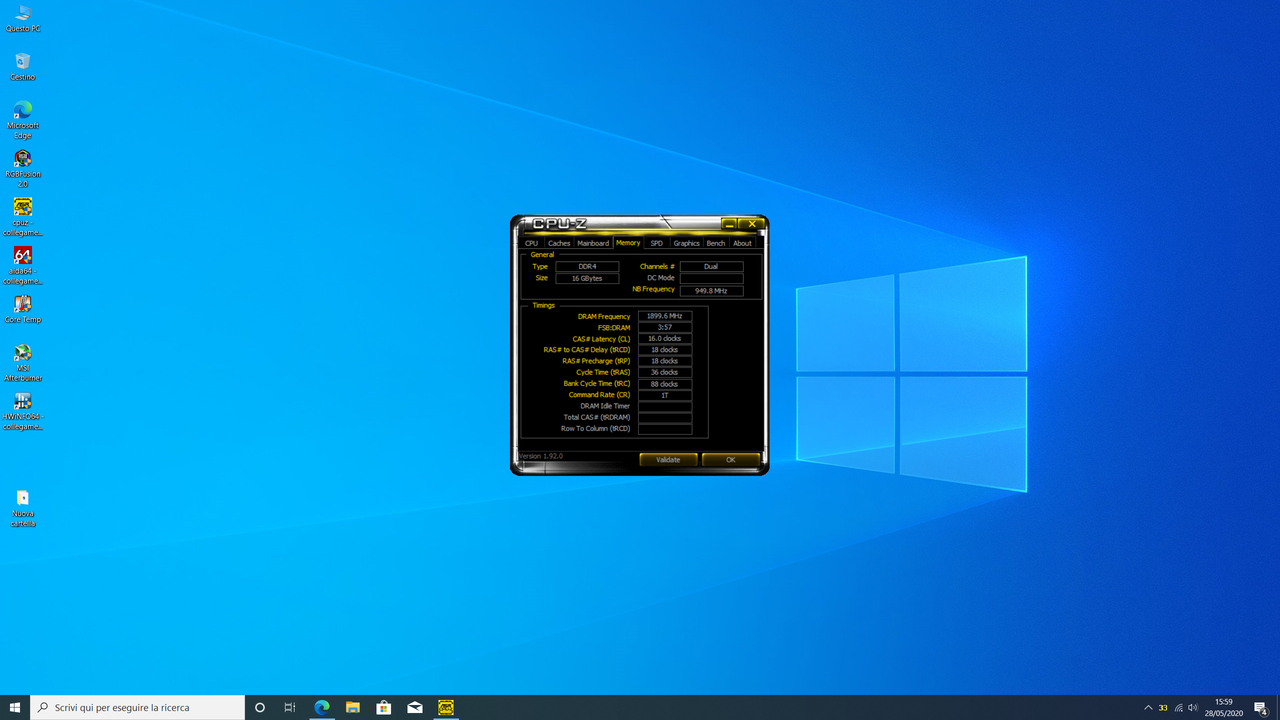Open the CPU tab in CPU-Z

(531, 243)
